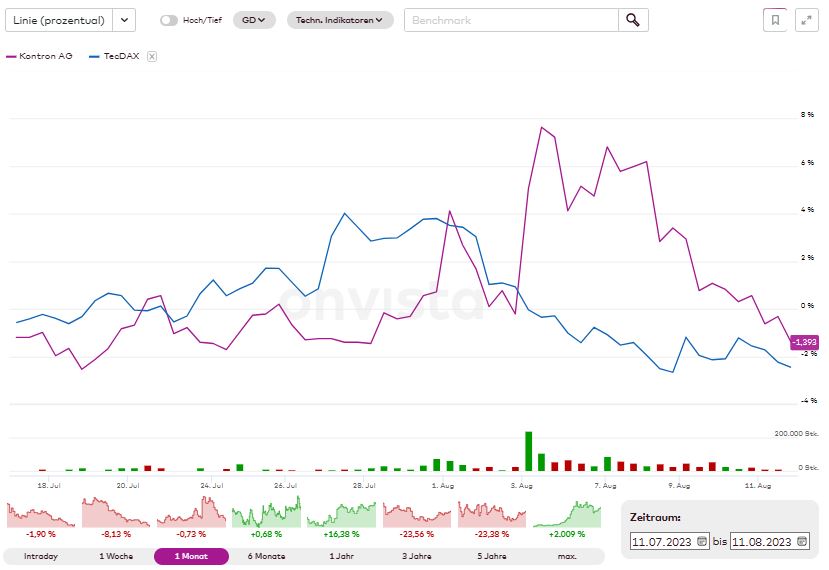This screenshot has width=829, height=570.
Task: Select the 6 Monate timeframe
Action: tap(267, 556)
